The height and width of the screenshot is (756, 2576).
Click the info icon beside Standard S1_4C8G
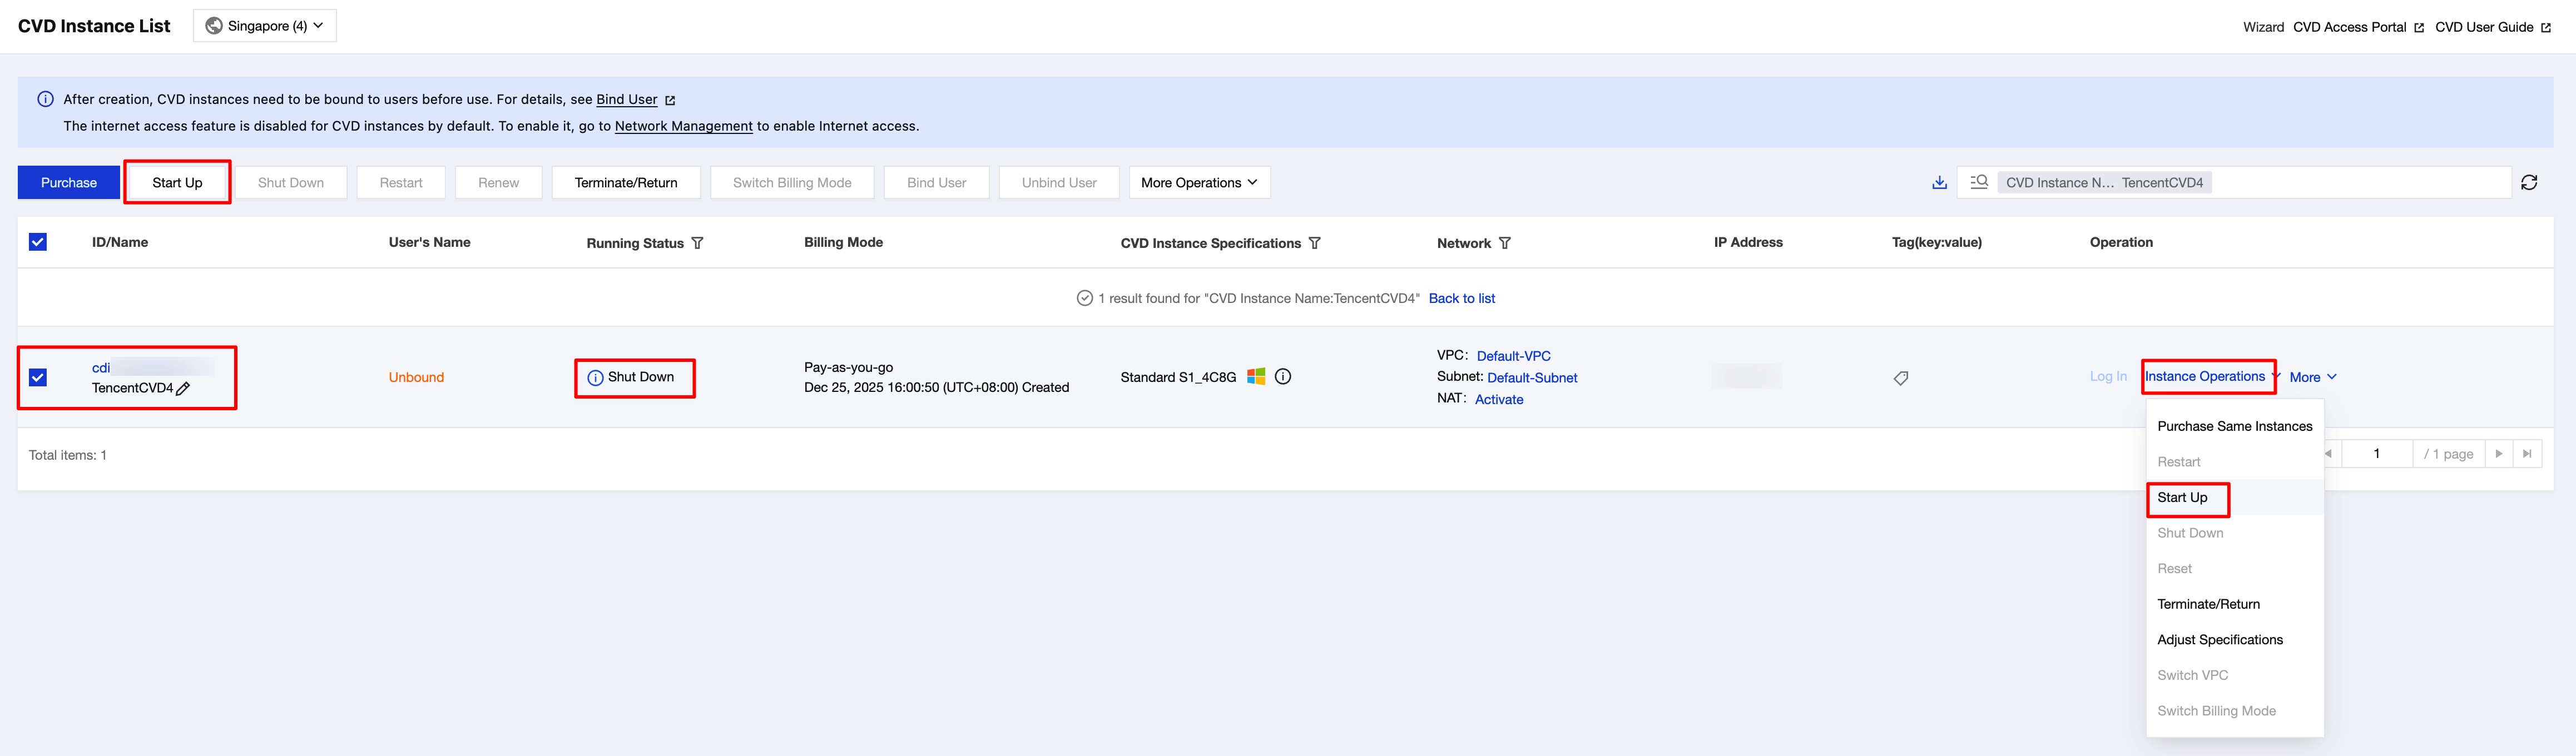pos(1283,377)
